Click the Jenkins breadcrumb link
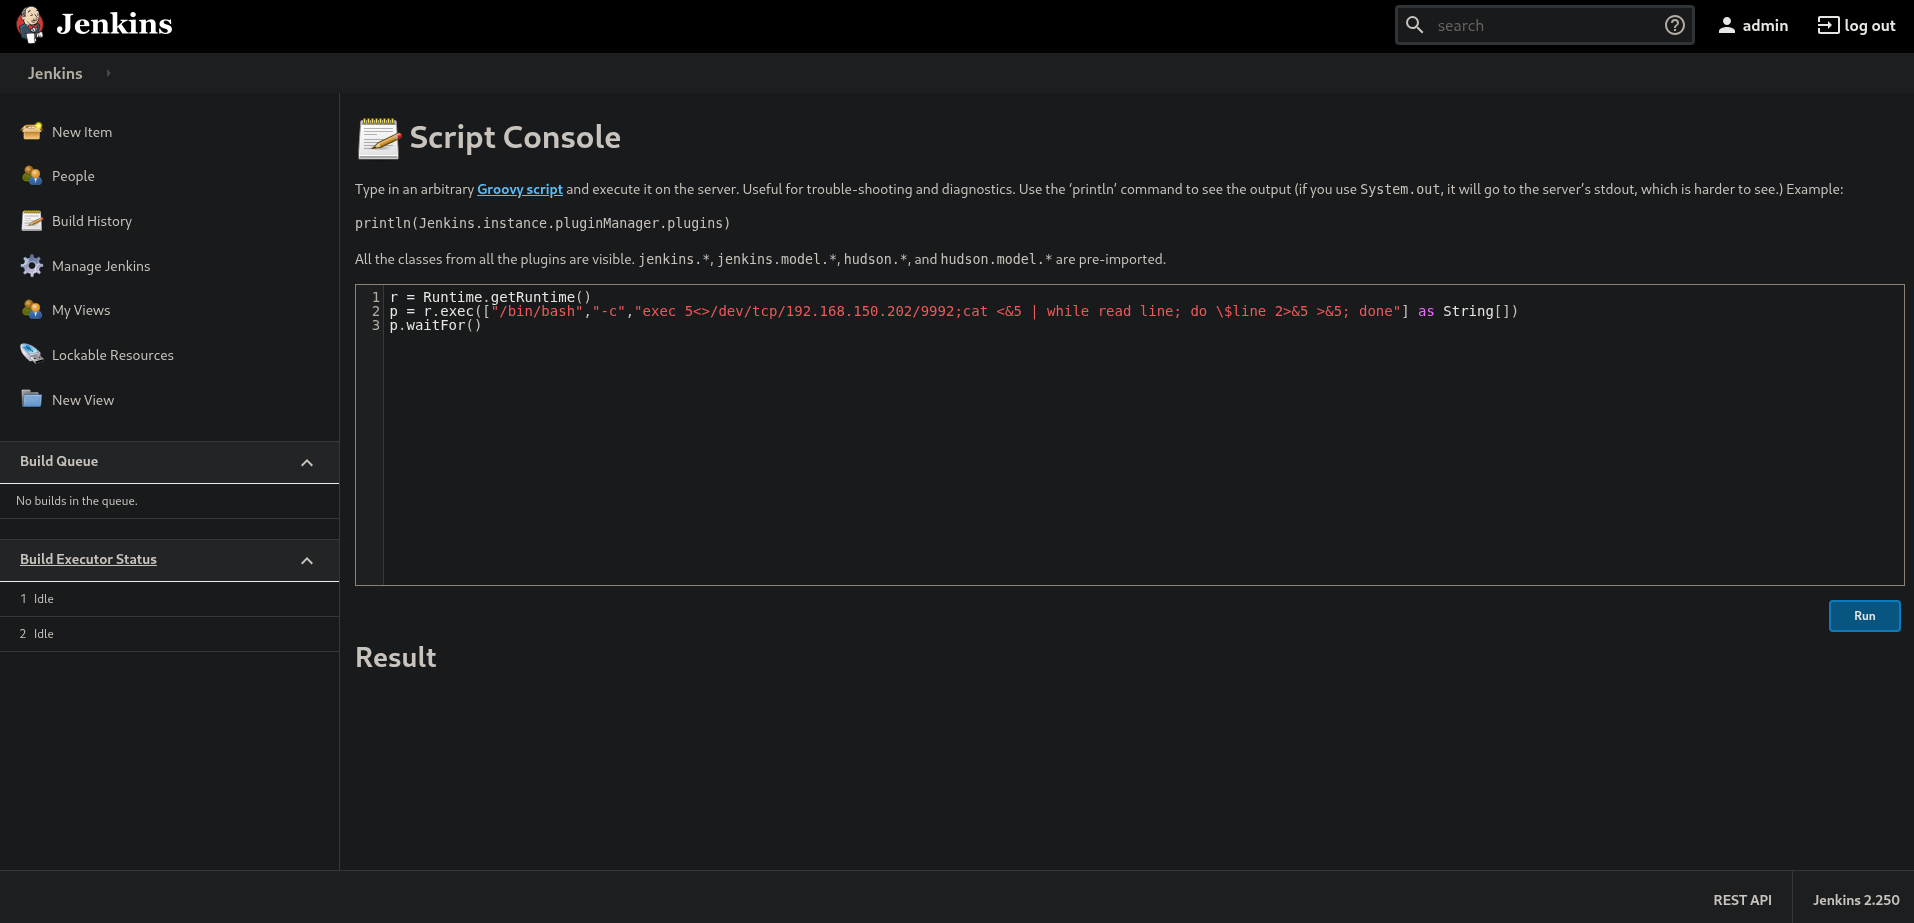Viewport: 1914px width, 923px height. click(55, 73)
